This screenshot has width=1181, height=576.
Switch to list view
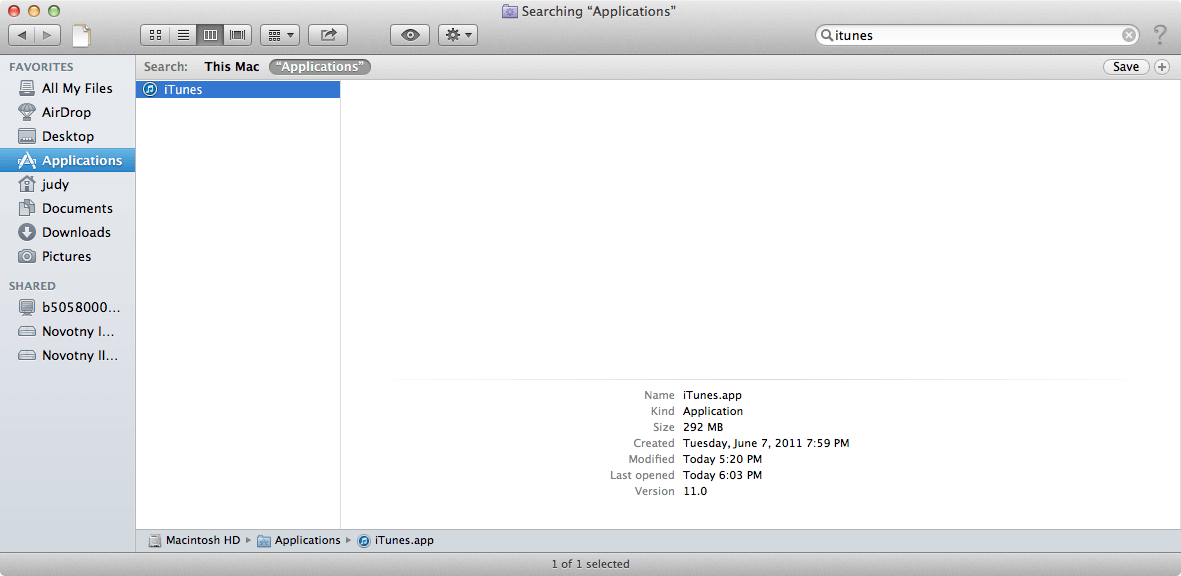182,35
